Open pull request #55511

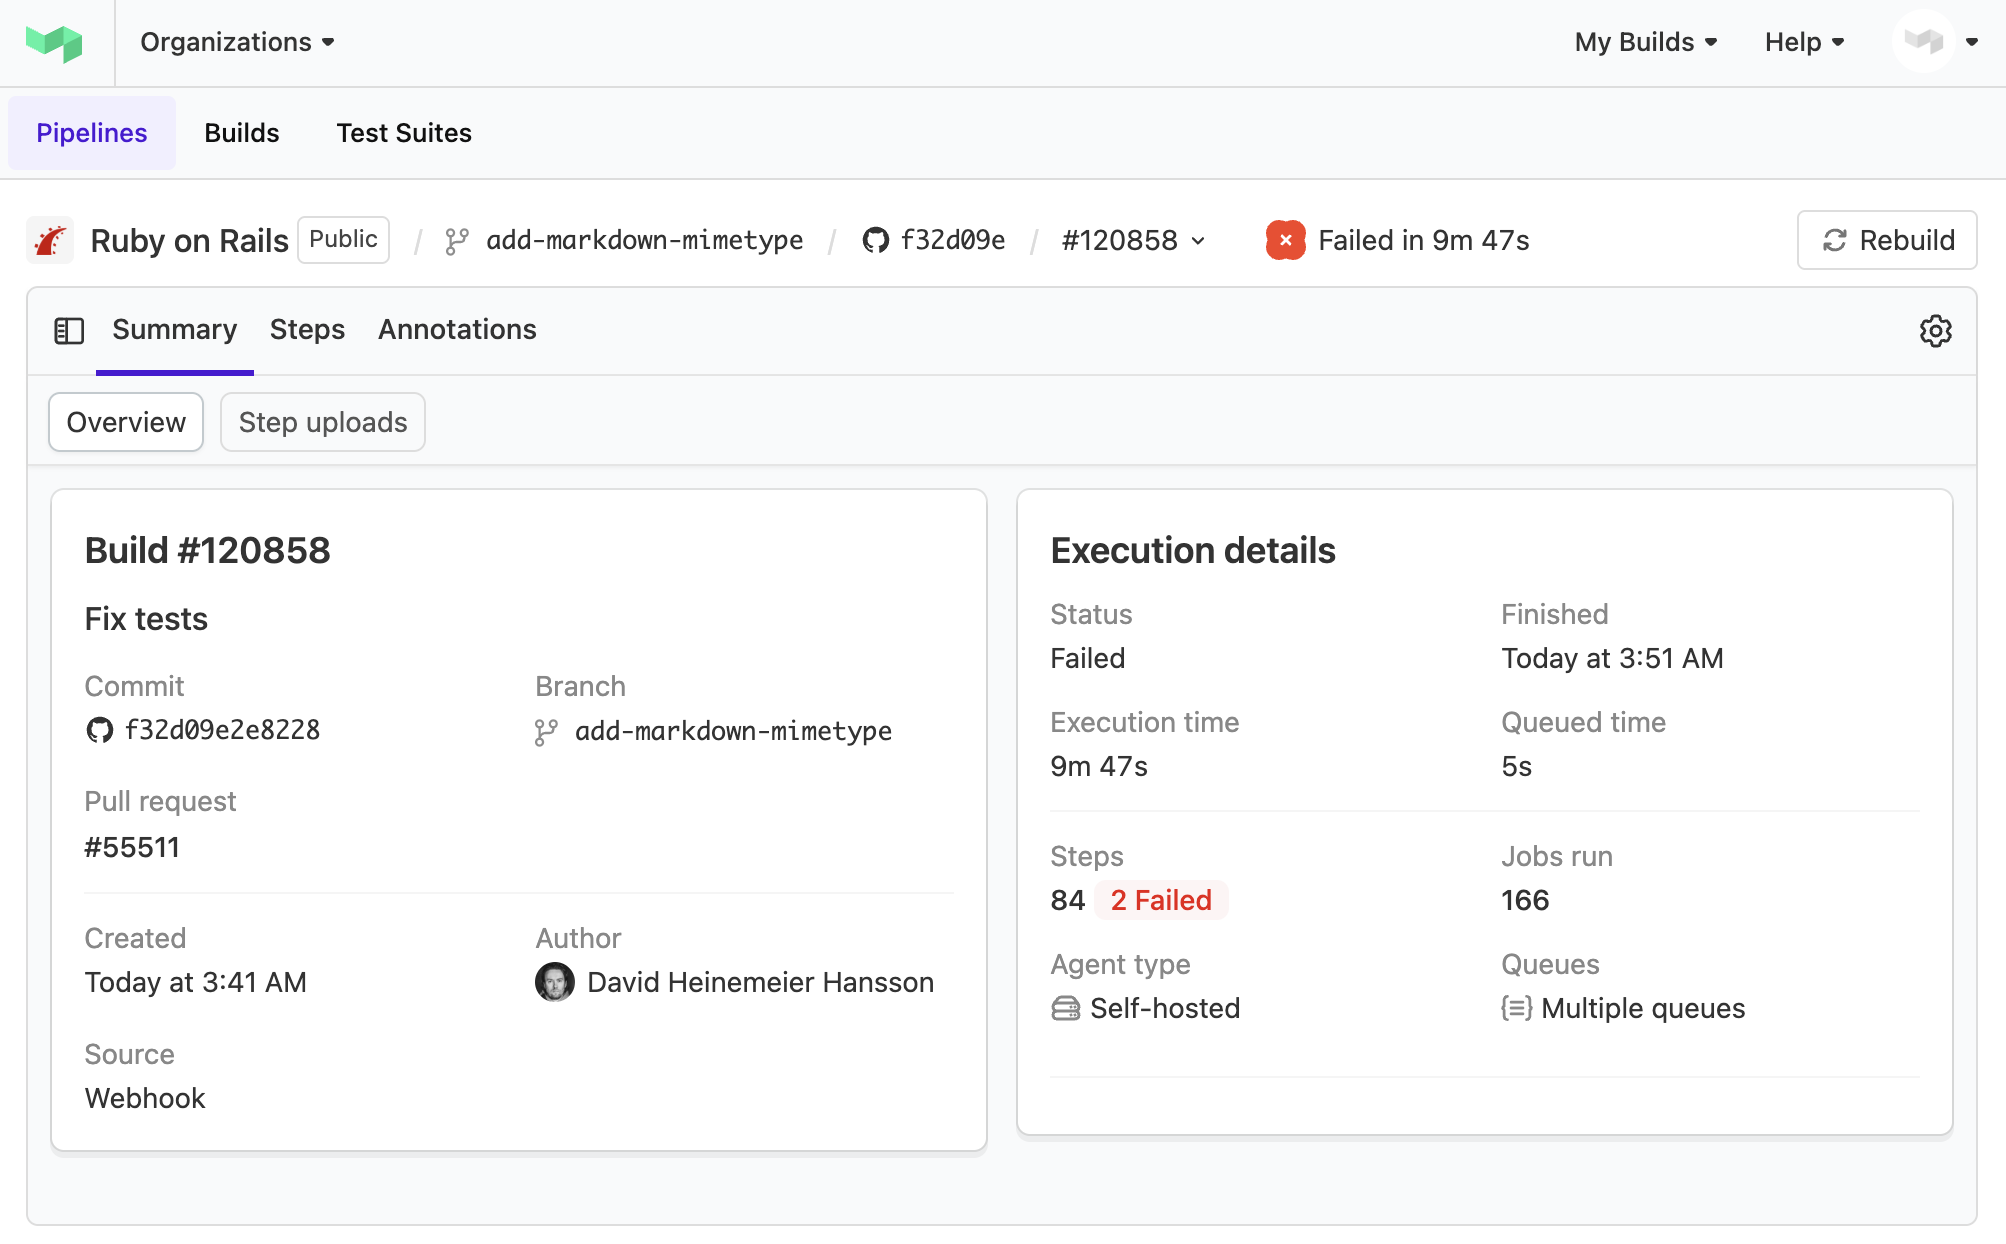point(132,847)
